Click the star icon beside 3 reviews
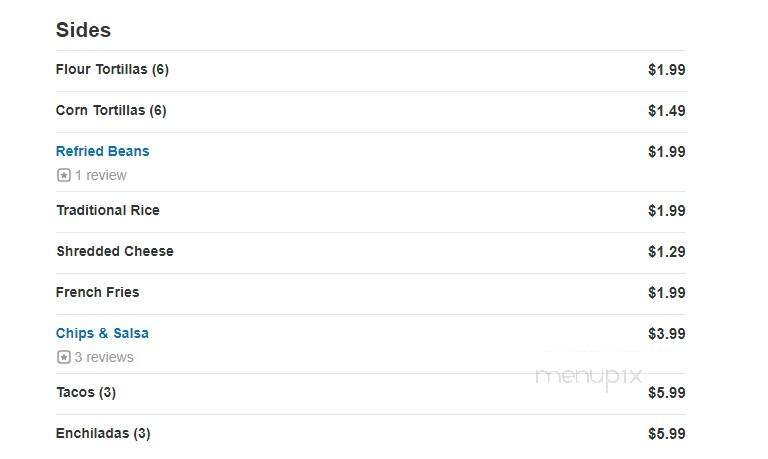 click(64, 357)
